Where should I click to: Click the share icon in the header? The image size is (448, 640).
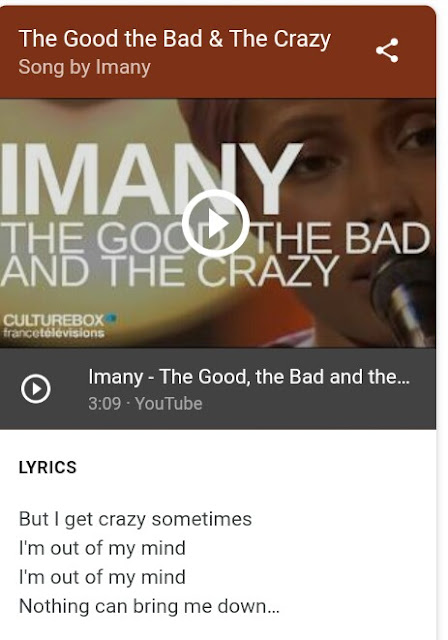pyautogui.click(x=387, y=50)
